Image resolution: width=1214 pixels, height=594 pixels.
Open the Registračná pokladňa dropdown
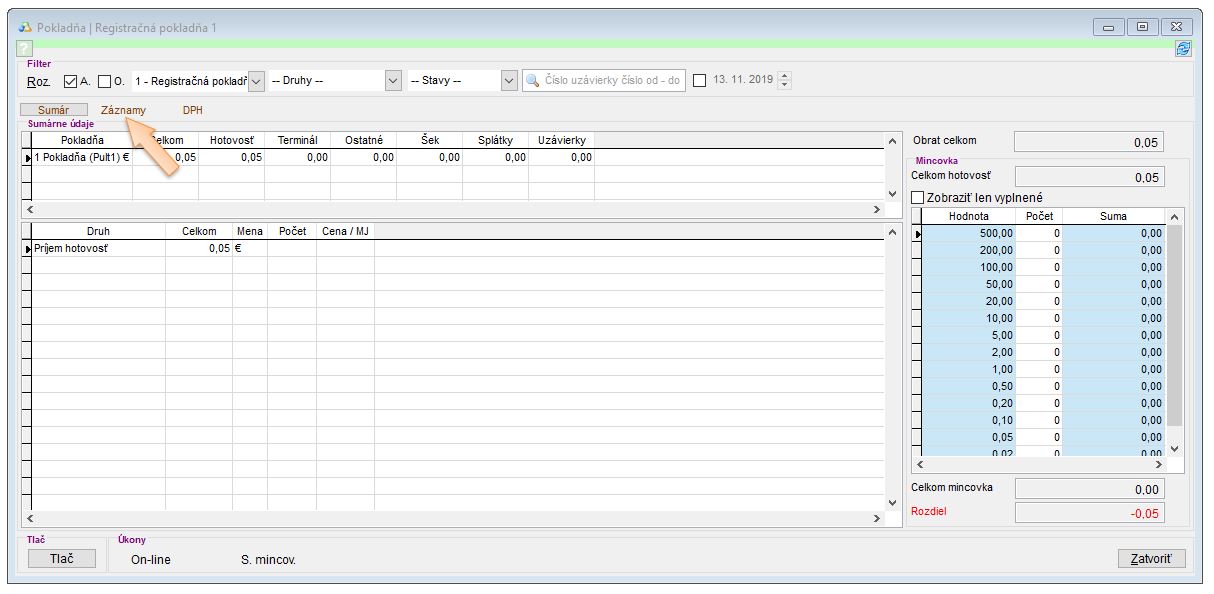[256, 81]
